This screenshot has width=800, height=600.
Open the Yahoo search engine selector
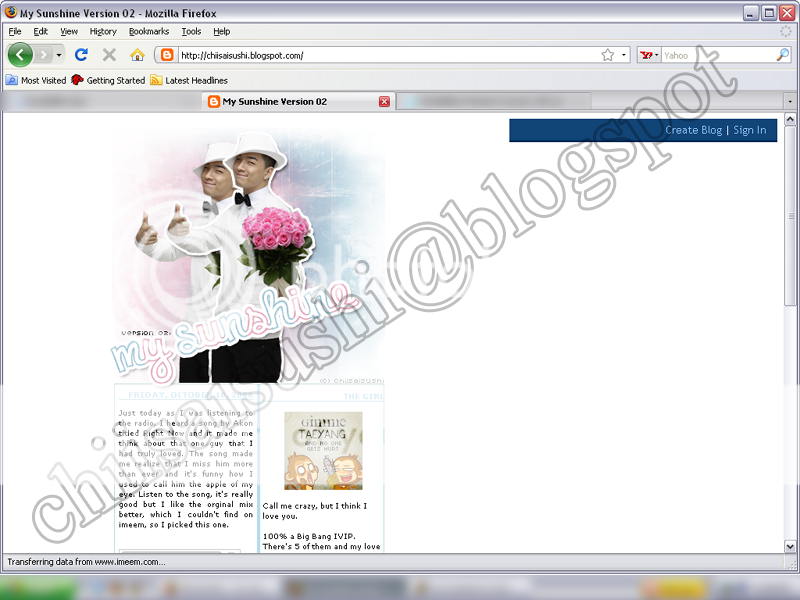tap(650, 55)
